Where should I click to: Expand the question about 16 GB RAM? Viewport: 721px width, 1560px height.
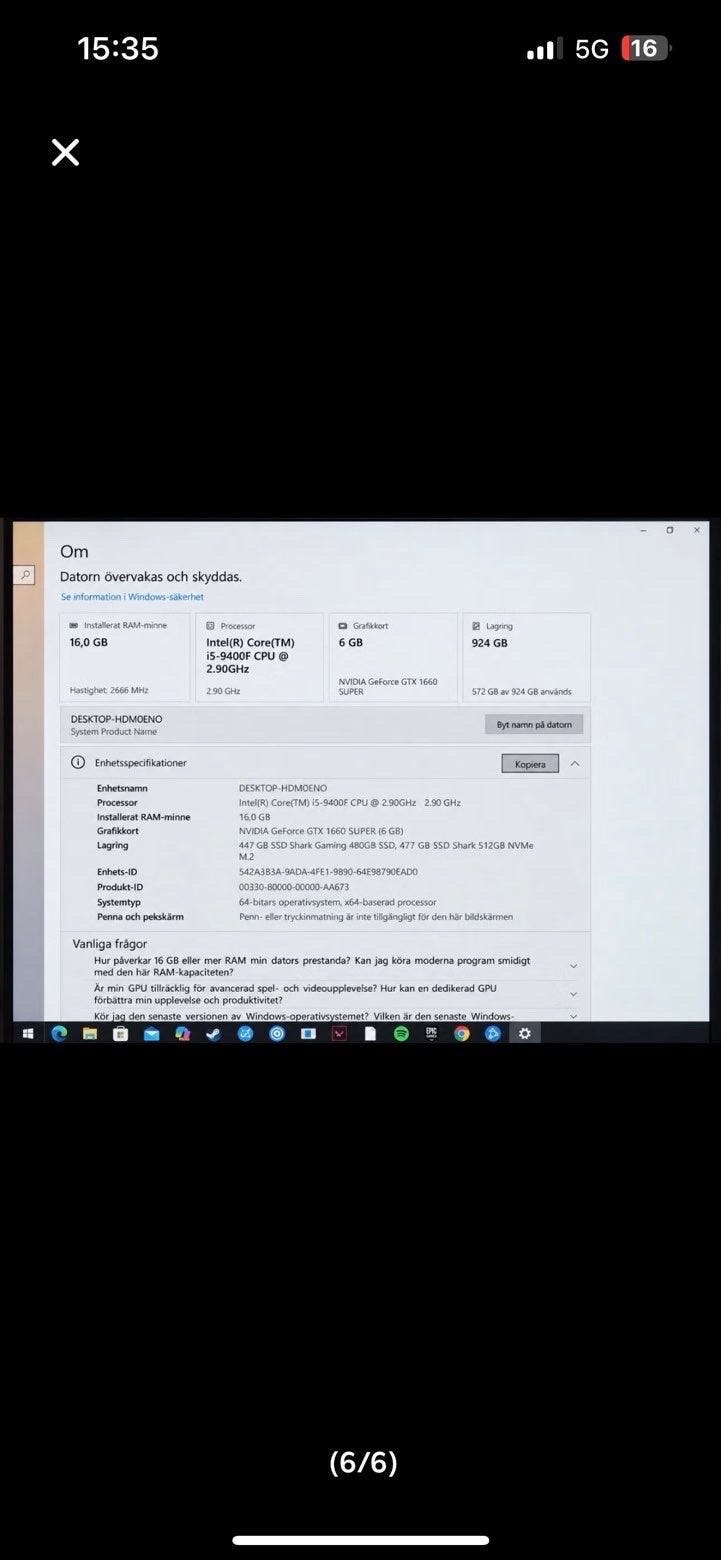(573, 966)
